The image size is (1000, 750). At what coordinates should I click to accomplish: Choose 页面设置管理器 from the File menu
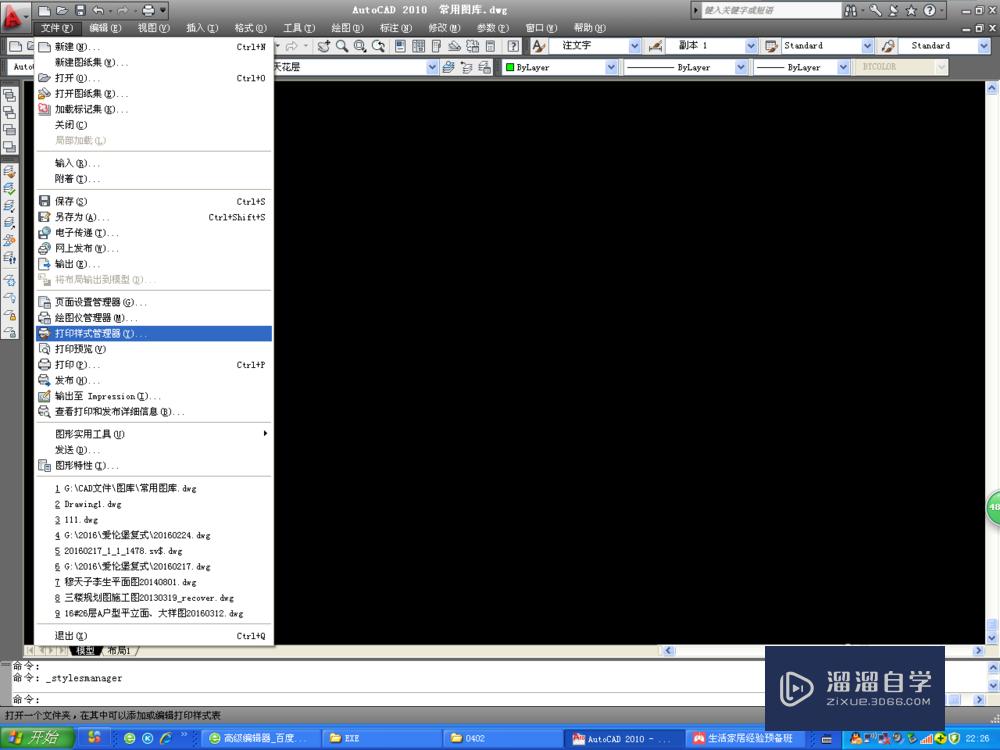(x=154, y=302)
